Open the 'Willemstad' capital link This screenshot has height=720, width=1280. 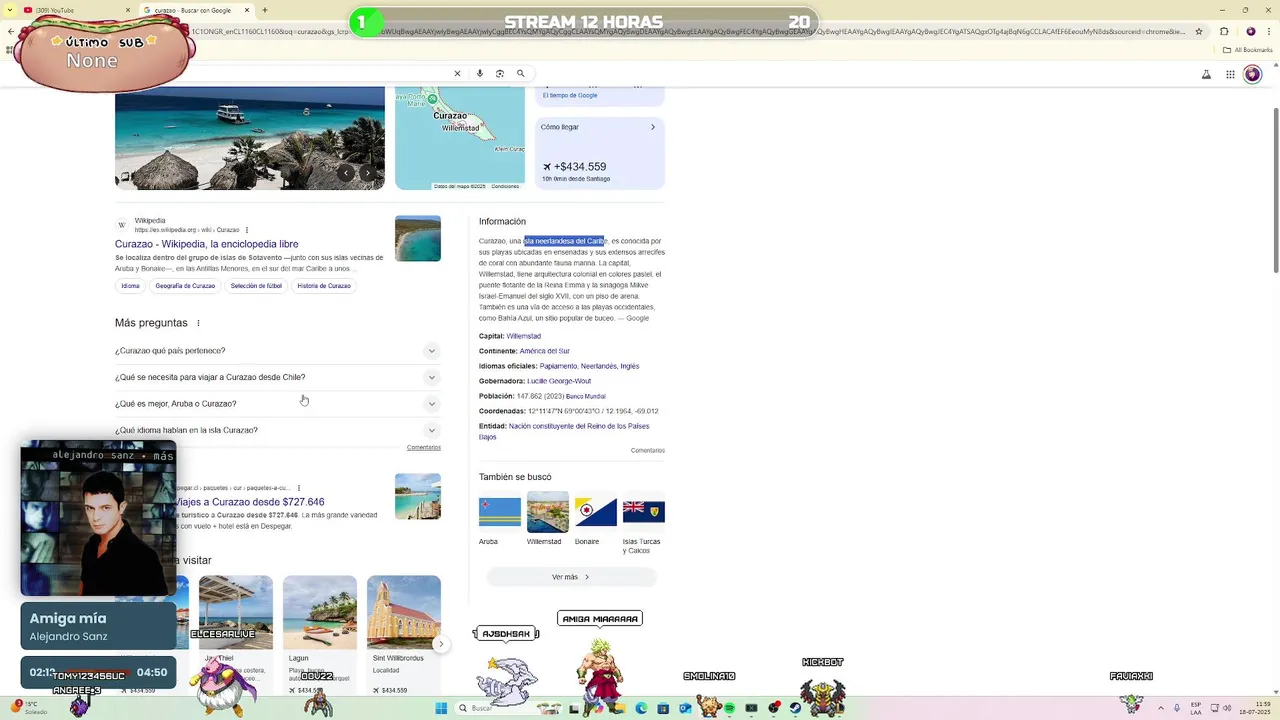coord(523,336)
